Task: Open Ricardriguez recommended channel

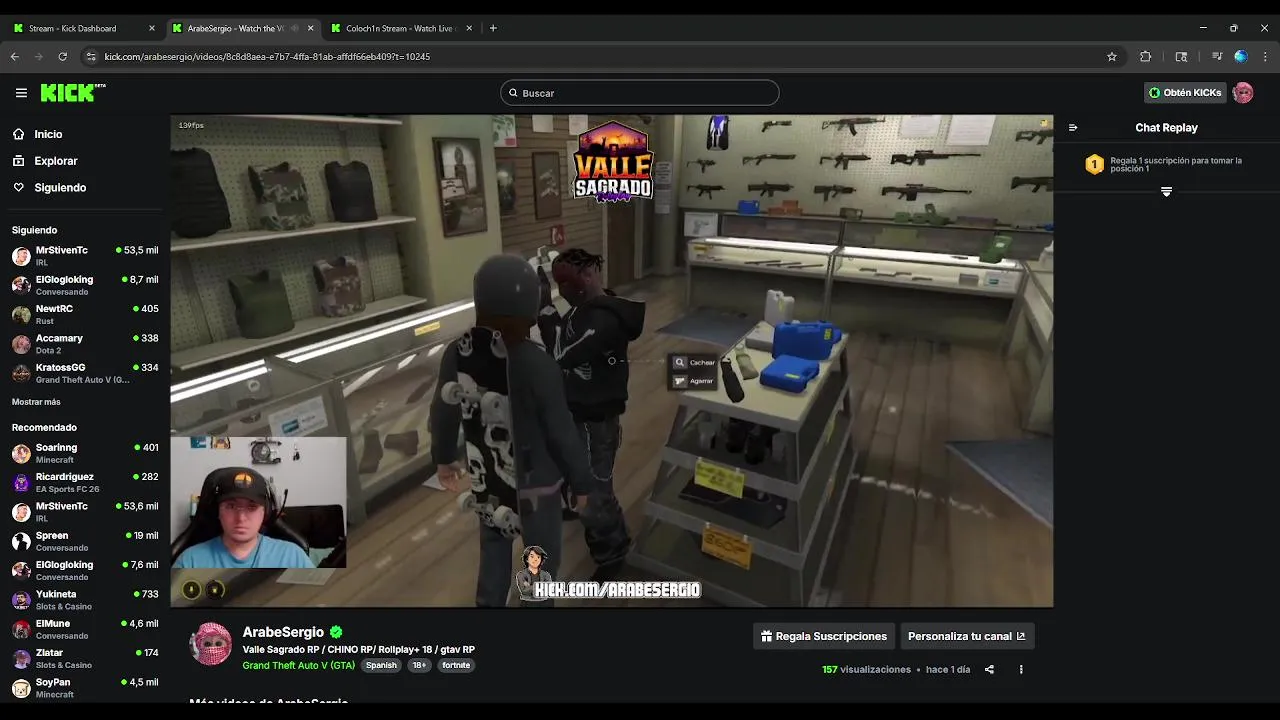Action: point(85,482)
